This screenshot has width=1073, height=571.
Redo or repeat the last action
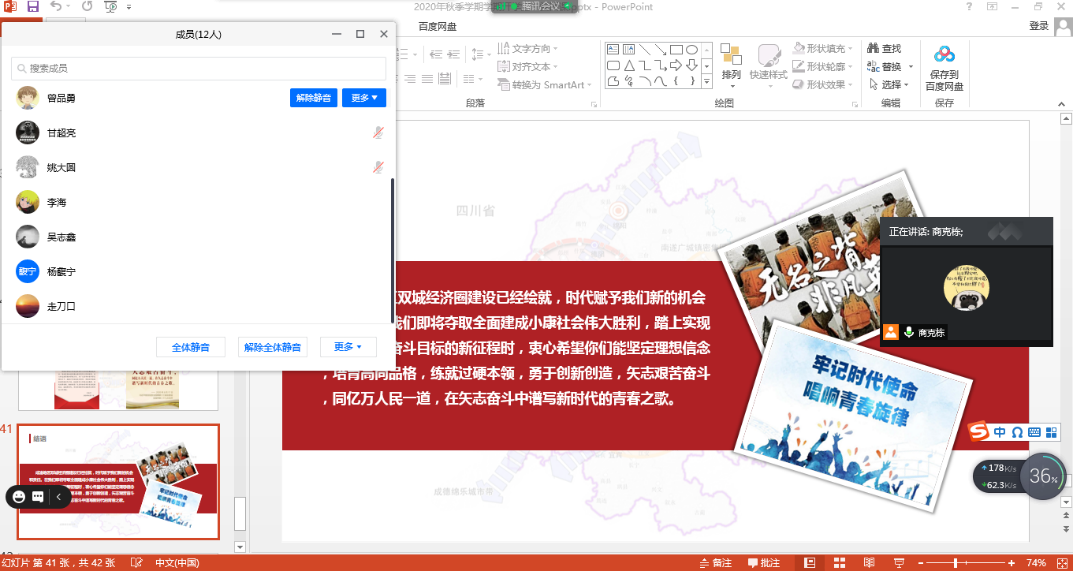88,7
